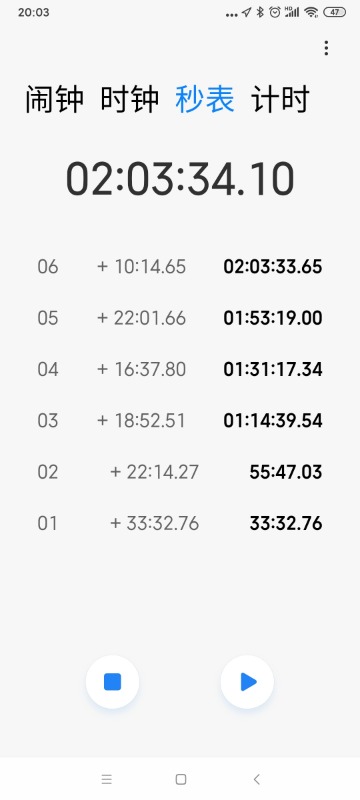Tap the main elapsed time 02:03:34.10
360x800 pixels.
180,179
